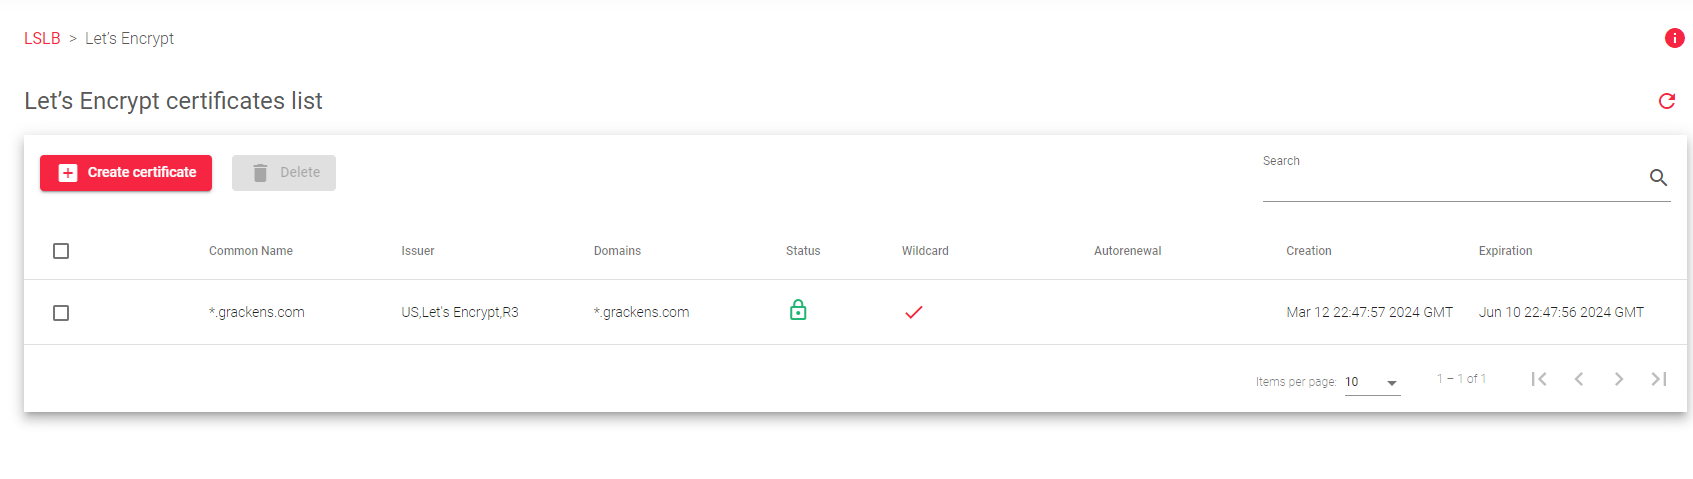Sort by Expiration column header
The height and width of the screenshot is (479, 1693).
1505,251
